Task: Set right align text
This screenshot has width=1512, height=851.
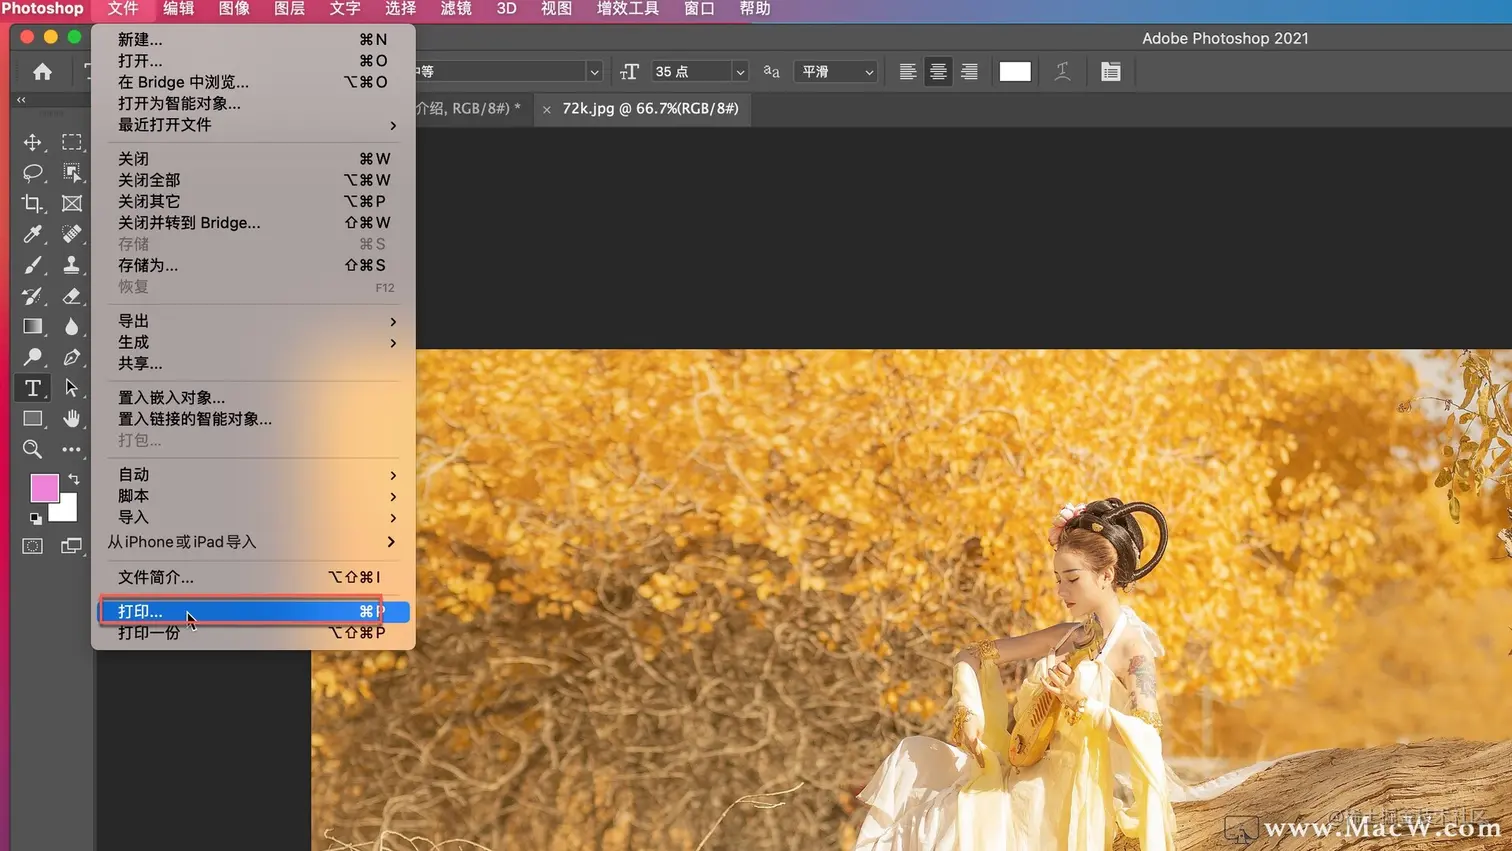Action: point(969,71)
